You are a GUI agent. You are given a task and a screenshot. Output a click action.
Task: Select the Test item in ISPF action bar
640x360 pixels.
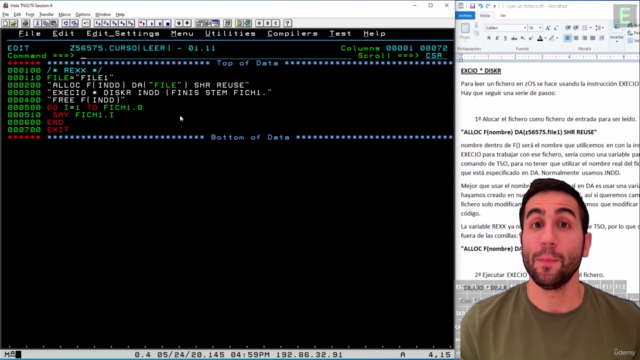click(340, 33)
